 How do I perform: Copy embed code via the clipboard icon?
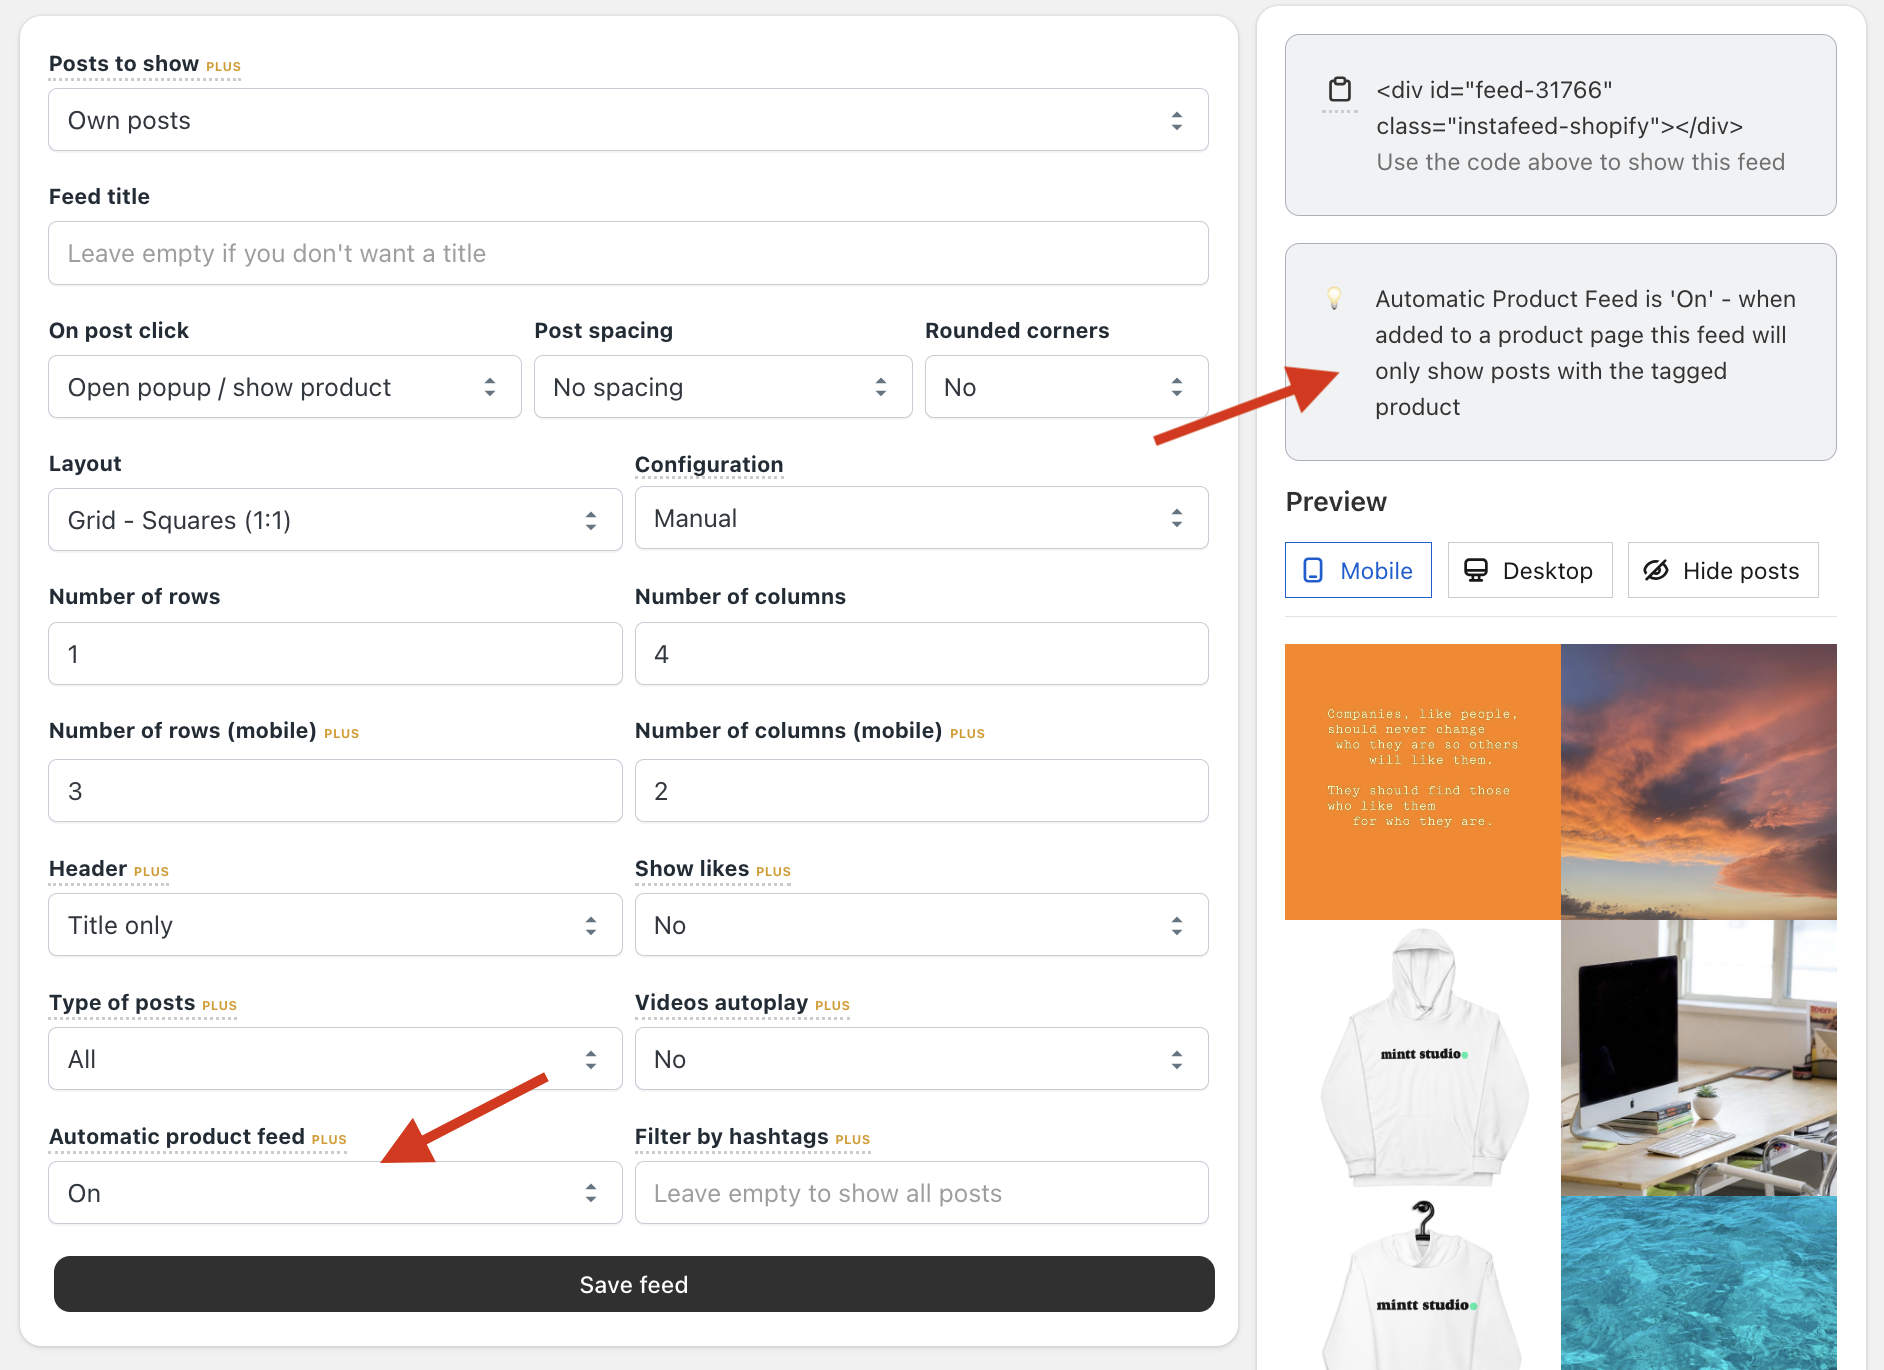click(1340, 90)
